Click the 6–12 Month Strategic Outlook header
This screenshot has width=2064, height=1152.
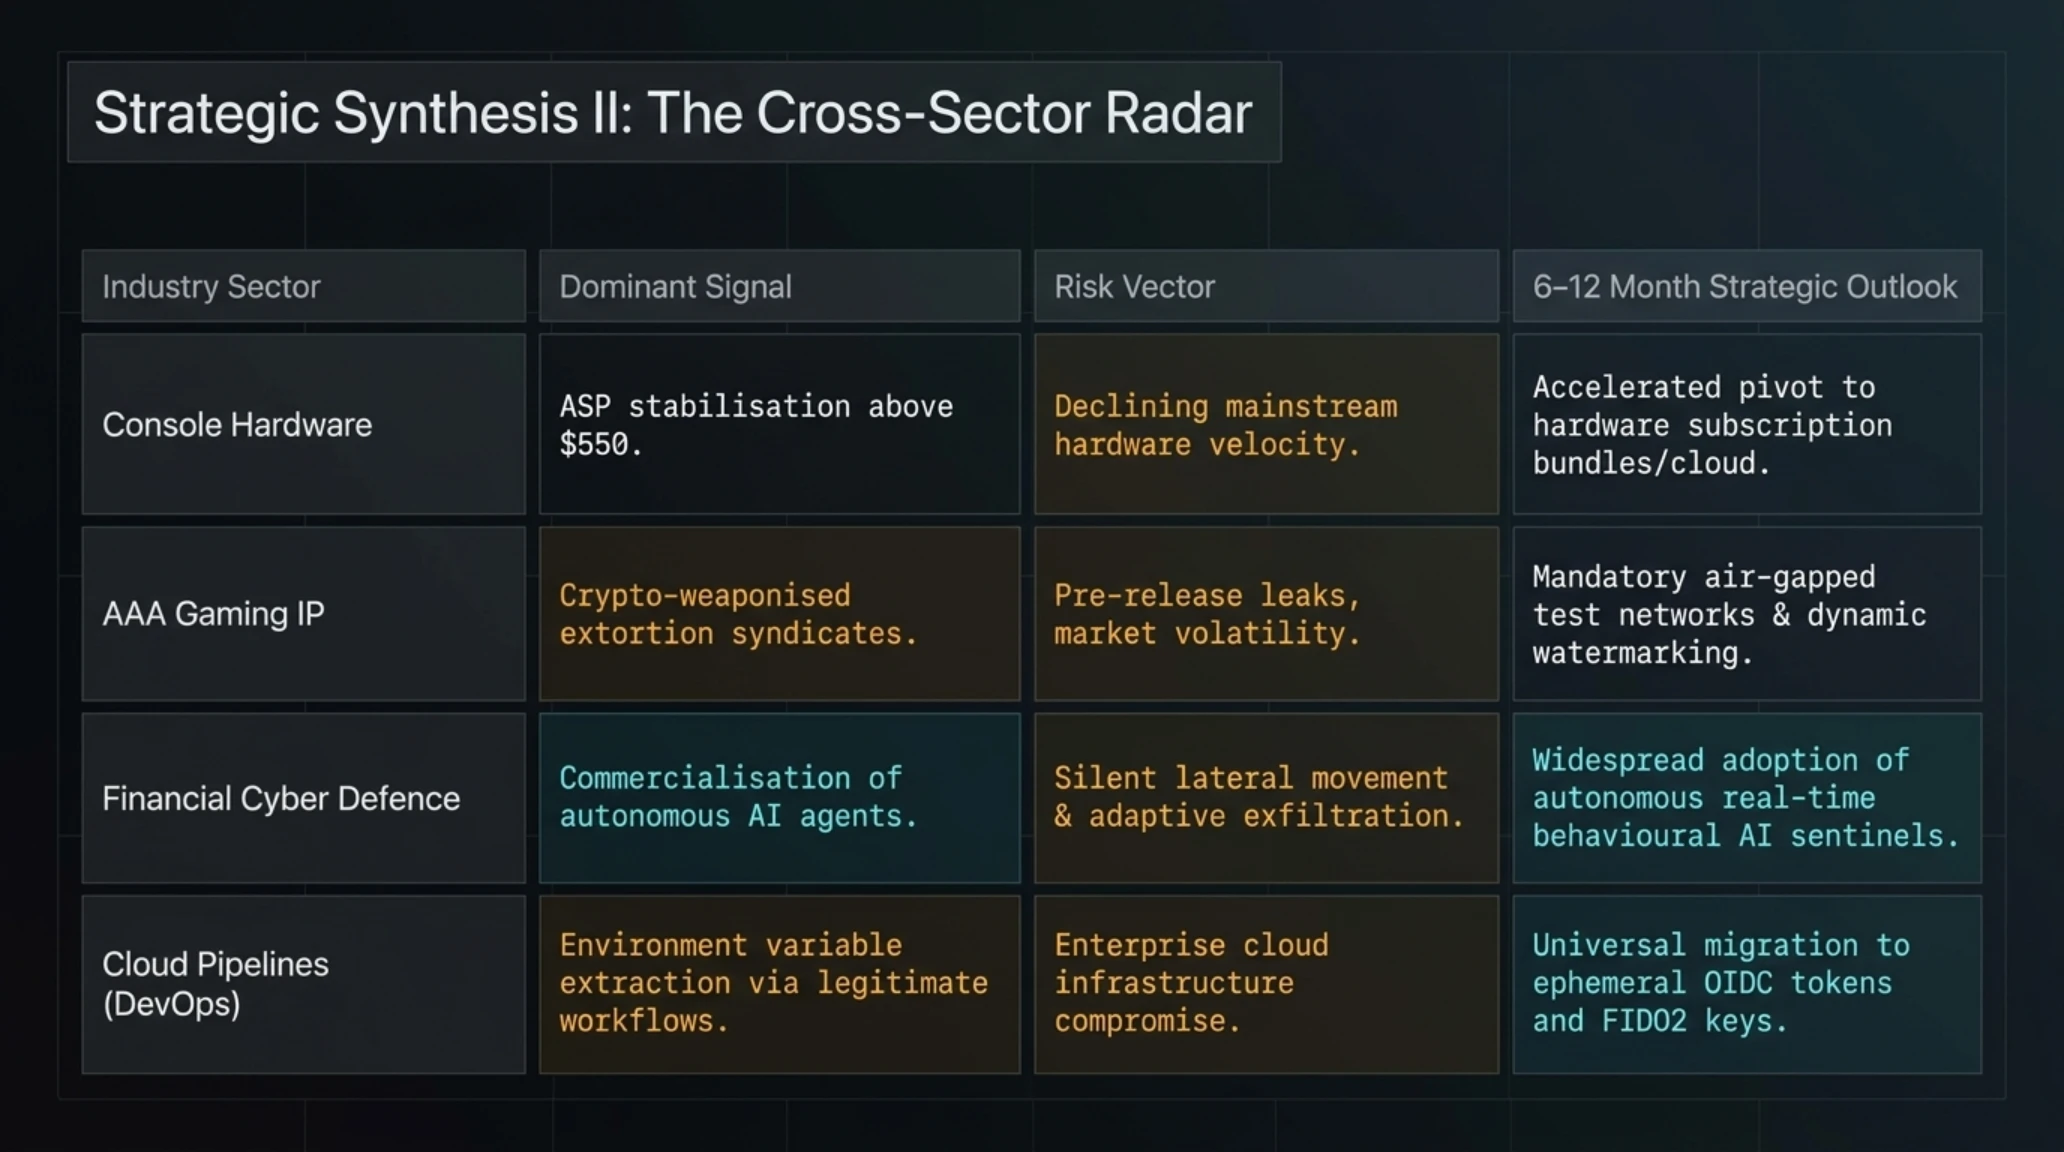[x=1747, y=286]
